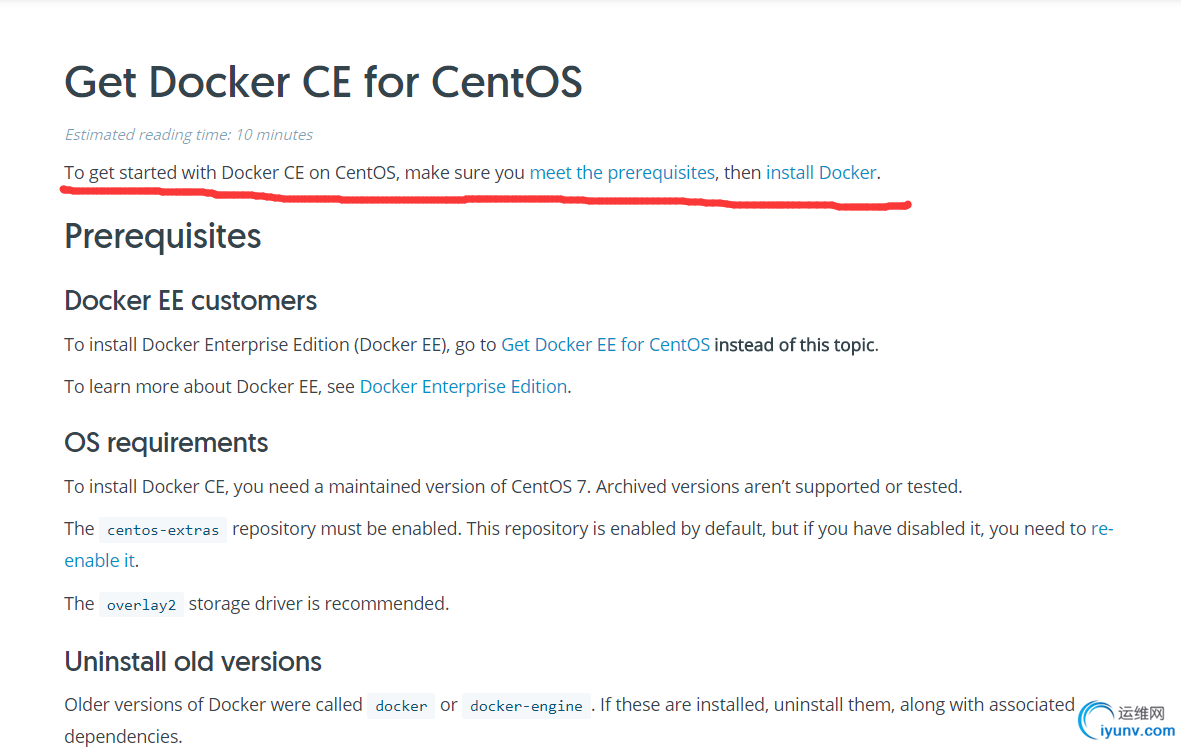Follow the 'install Docker' link
Viewport: 1181px width, 747px height.
821,172
